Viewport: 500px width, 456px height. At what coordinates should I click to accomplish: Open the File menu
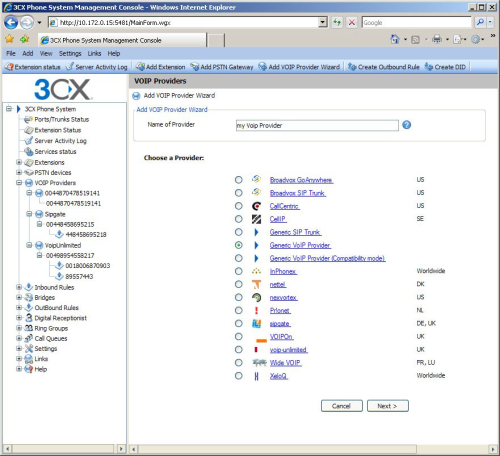click(11, 53)
